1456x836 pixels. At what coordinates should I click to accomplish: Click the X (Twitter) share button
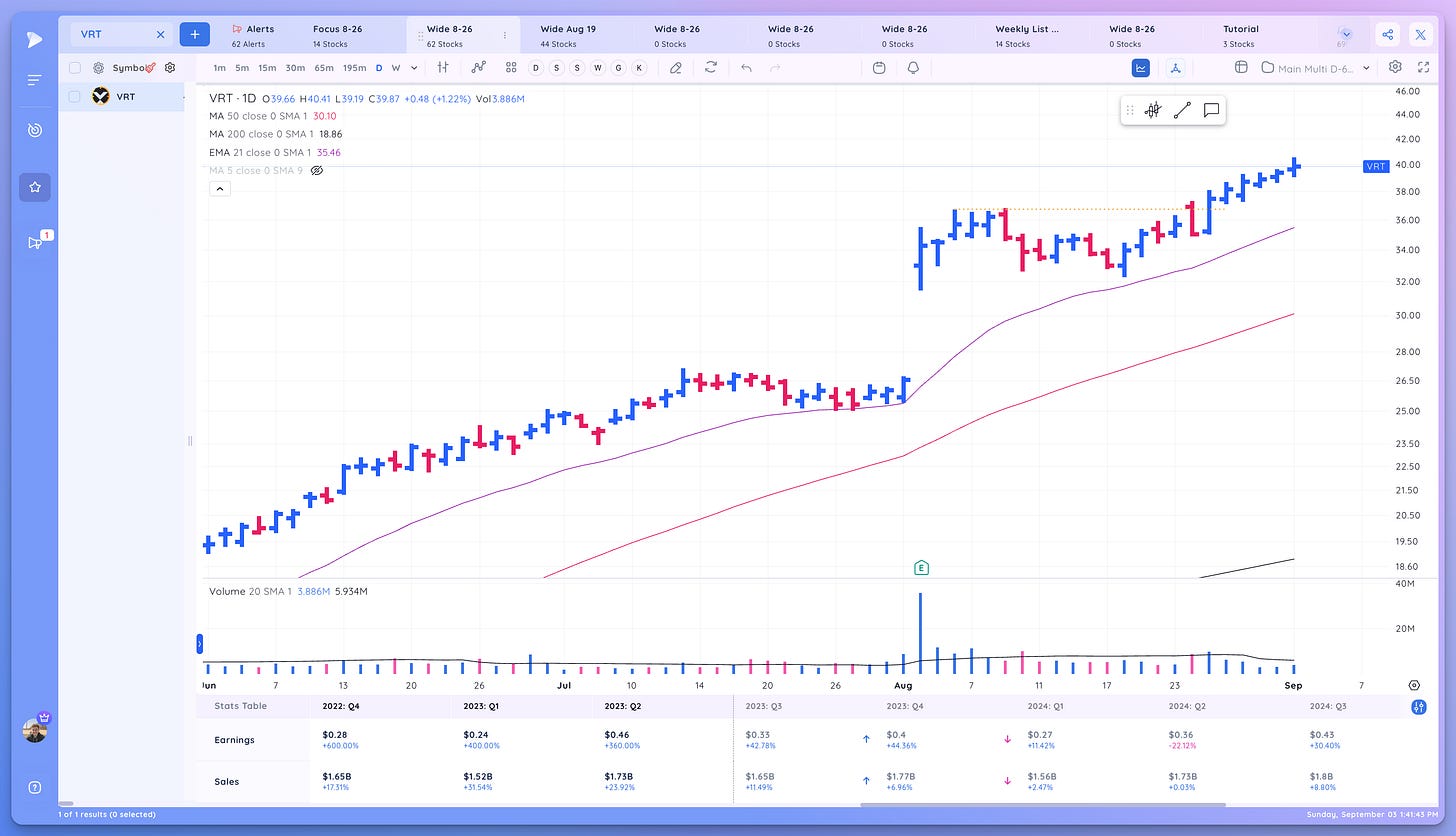[x=1421, y=35]
